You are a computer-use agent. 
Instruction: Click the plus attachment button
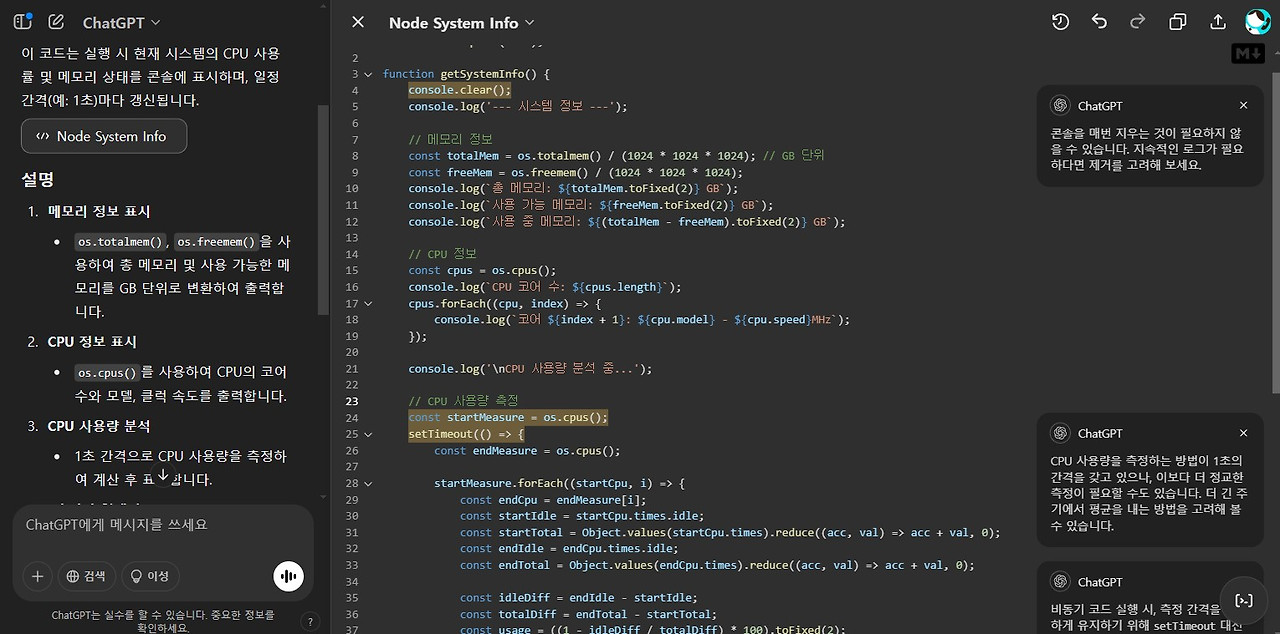(37, 576)
